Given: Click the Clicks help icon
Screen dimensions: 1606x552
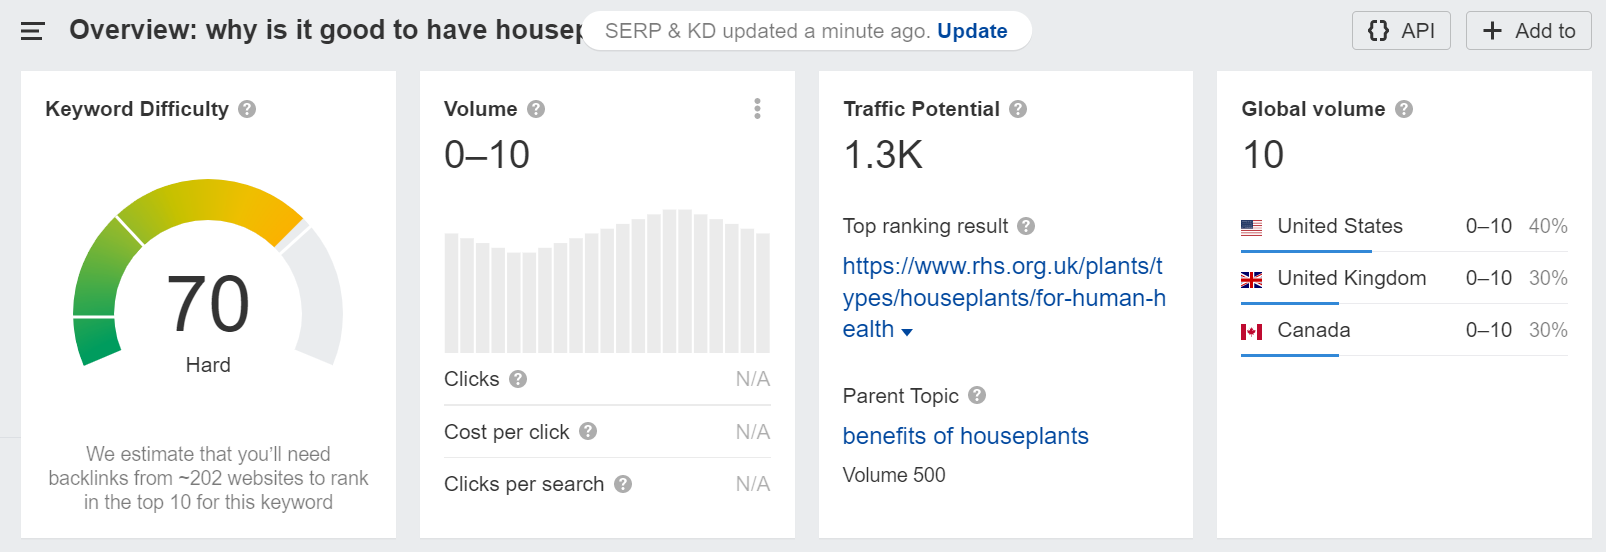Looking at the screenshot, I should pyautogui.click(x=518, y=379).
